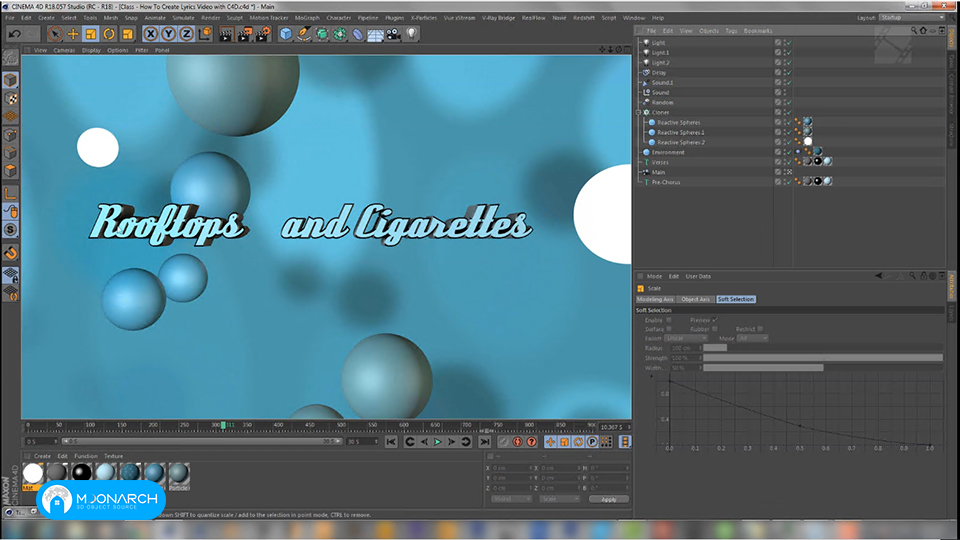The width and height of the screenshot is (960, 540).
Task: Toggle the Y axis lock
Action: click(168, 34)
